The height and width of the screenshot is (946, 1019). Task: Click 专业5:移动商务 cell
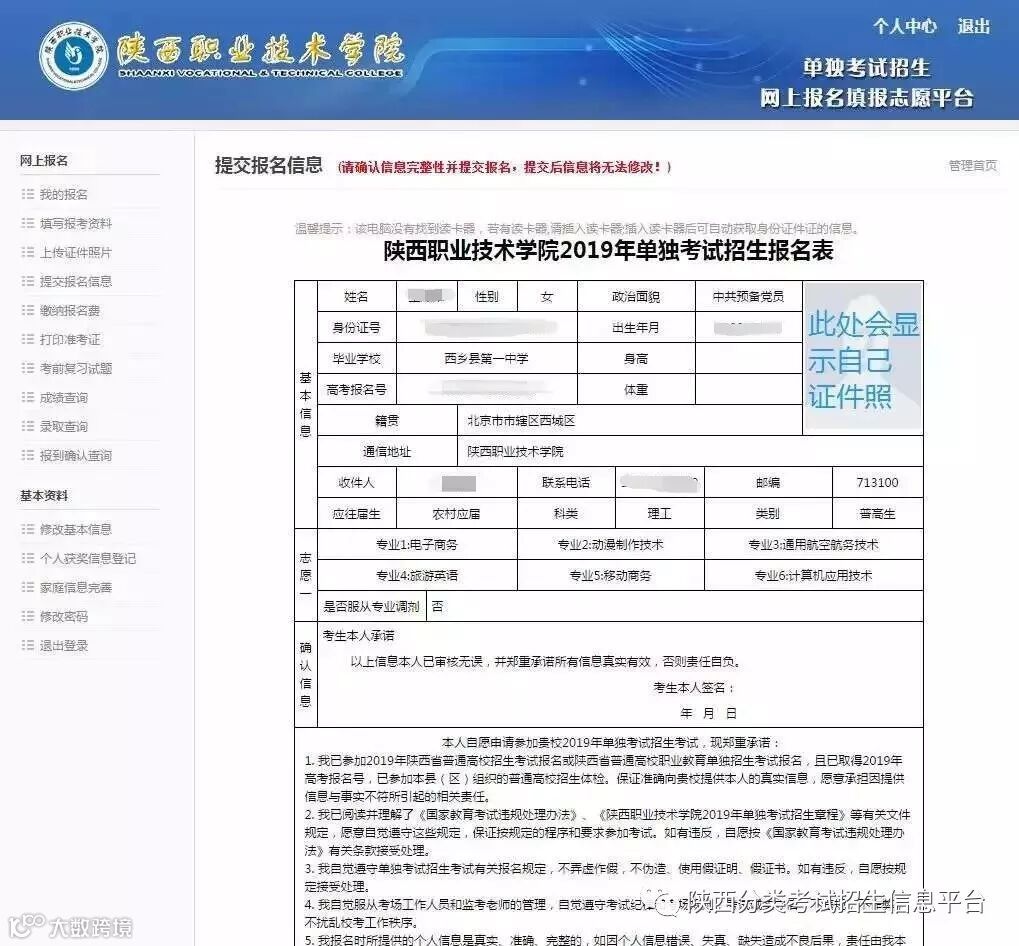pyautogui.click(x=610, y=576)
